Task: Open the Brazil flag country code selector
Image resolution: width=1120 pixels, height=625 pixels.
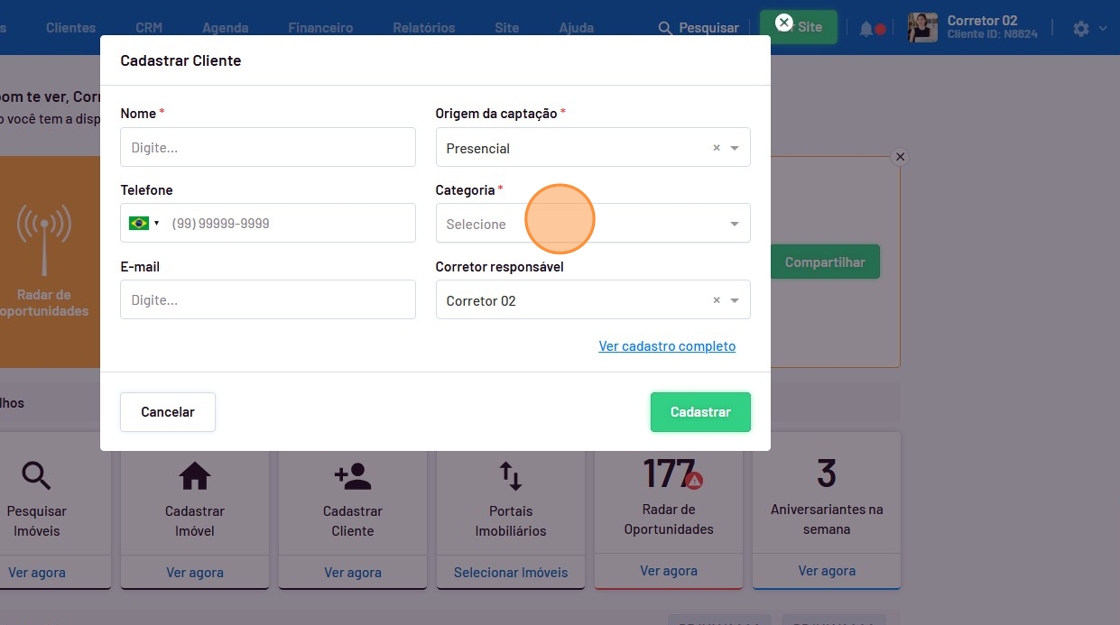Action: 144,223
